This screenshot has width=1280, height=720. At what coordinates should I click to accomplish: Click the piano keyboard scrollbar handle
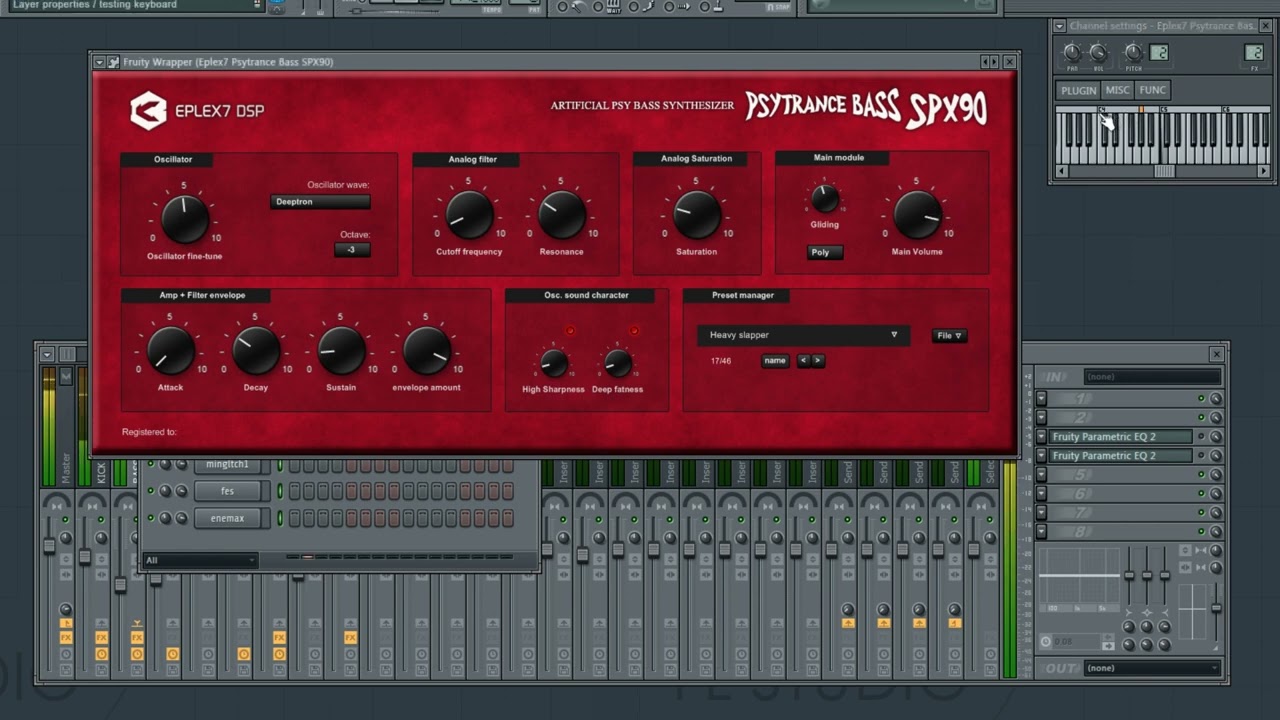coord(1164,171)
